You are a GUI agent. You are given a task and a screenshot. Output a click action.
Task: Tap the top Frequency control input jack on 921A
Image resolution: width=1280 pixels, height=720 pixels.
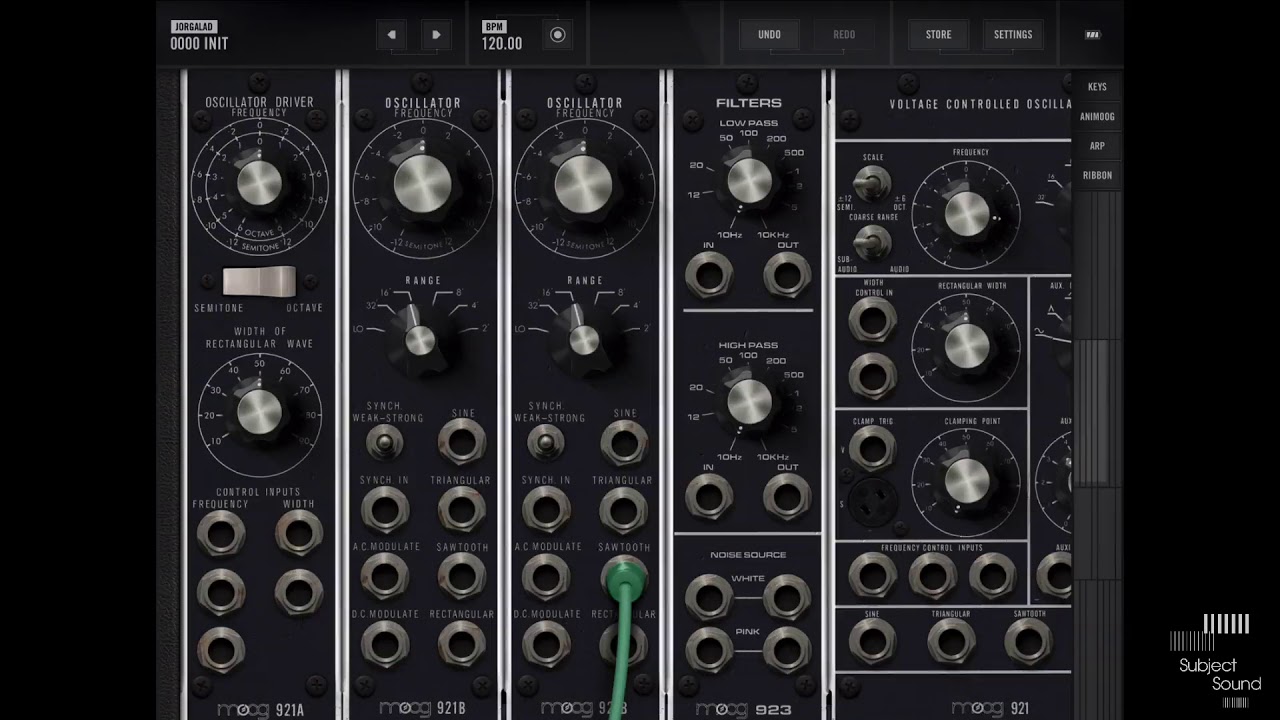pos(220,534)
